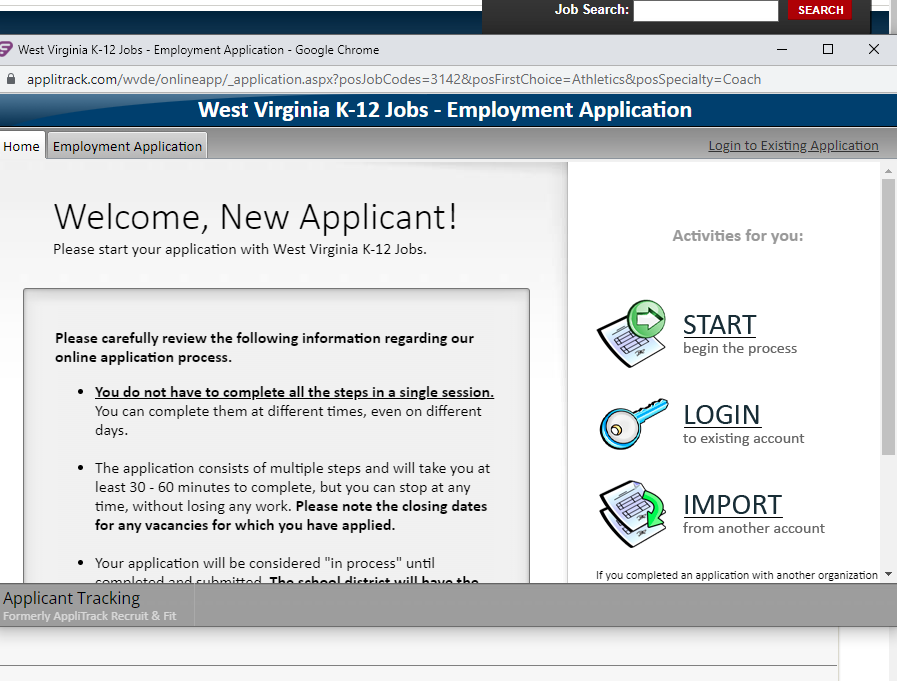
Task: Click the IMPORT link
Action: pos(732,505)
